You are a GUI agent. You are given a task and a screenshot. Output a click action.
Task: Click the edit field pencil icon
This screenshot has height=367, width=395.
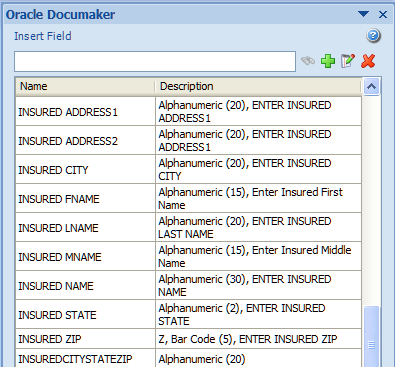348,61
